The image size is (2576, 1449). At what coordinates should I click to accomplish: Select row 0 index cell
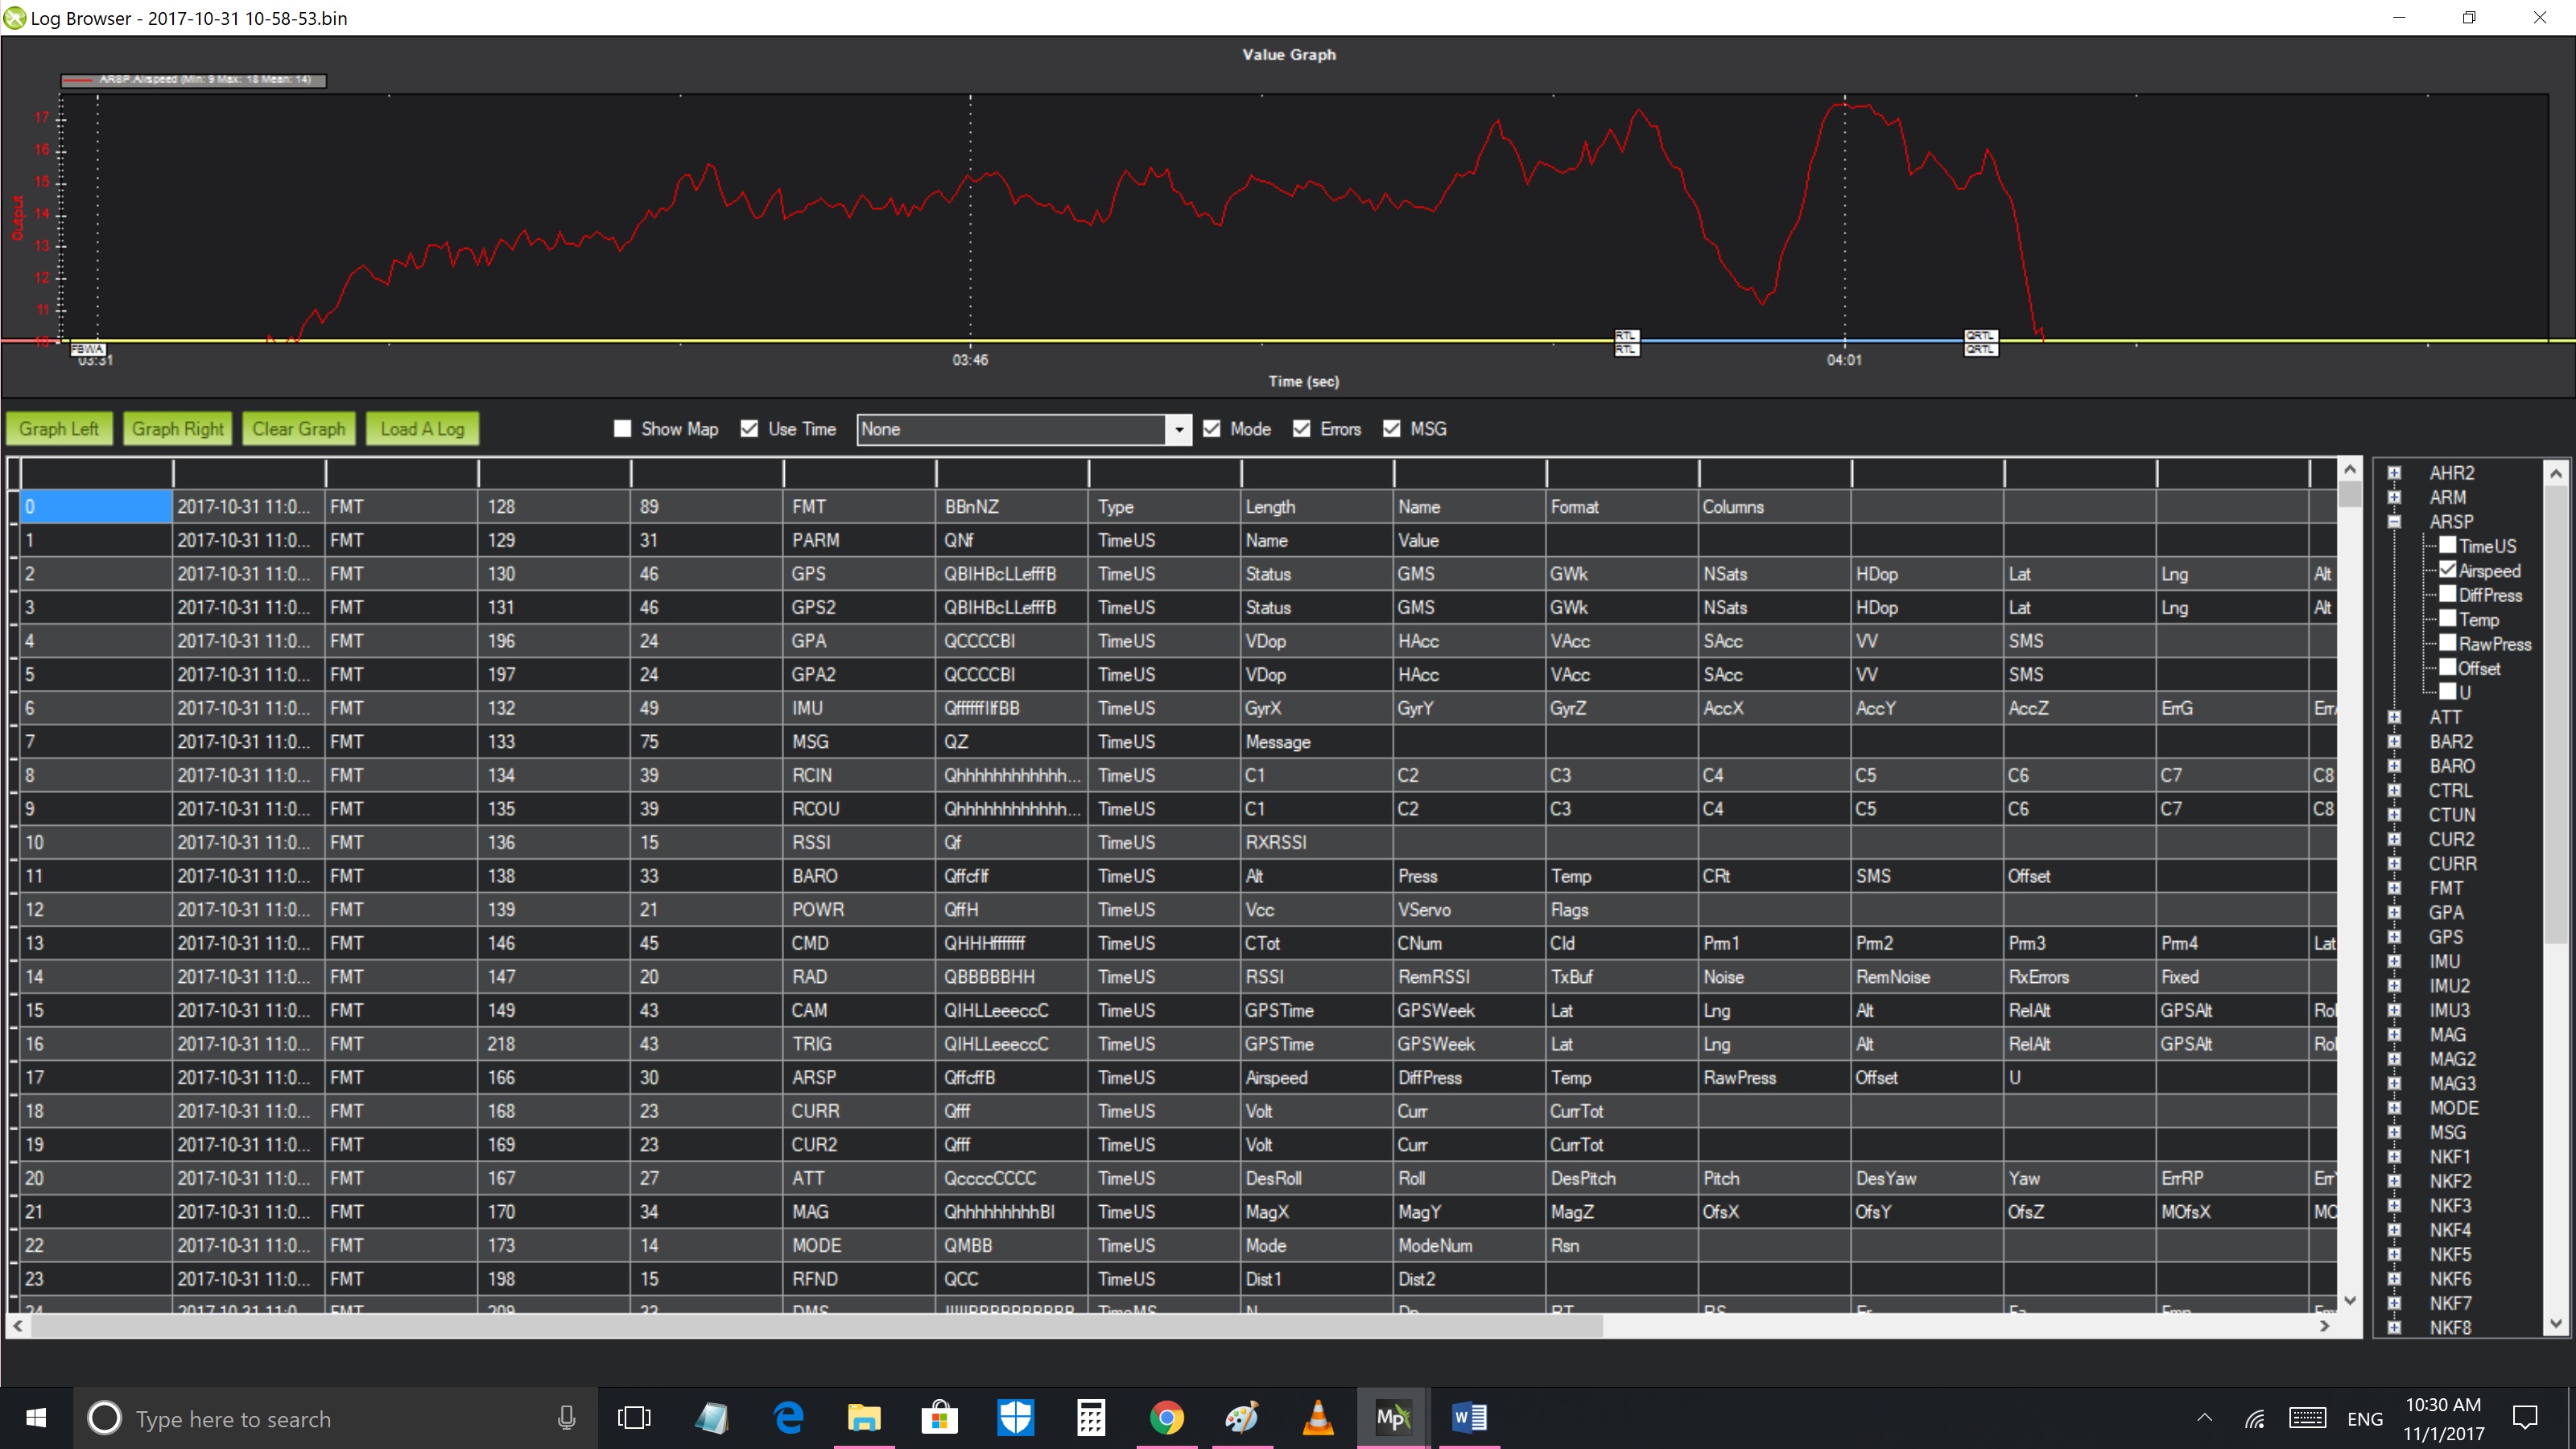click(x=96, y=506)
